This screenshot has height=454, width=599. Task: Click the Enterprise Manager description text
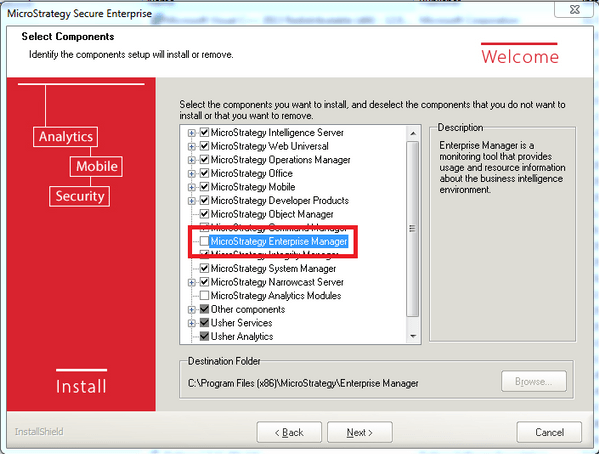tap(502, 167)
